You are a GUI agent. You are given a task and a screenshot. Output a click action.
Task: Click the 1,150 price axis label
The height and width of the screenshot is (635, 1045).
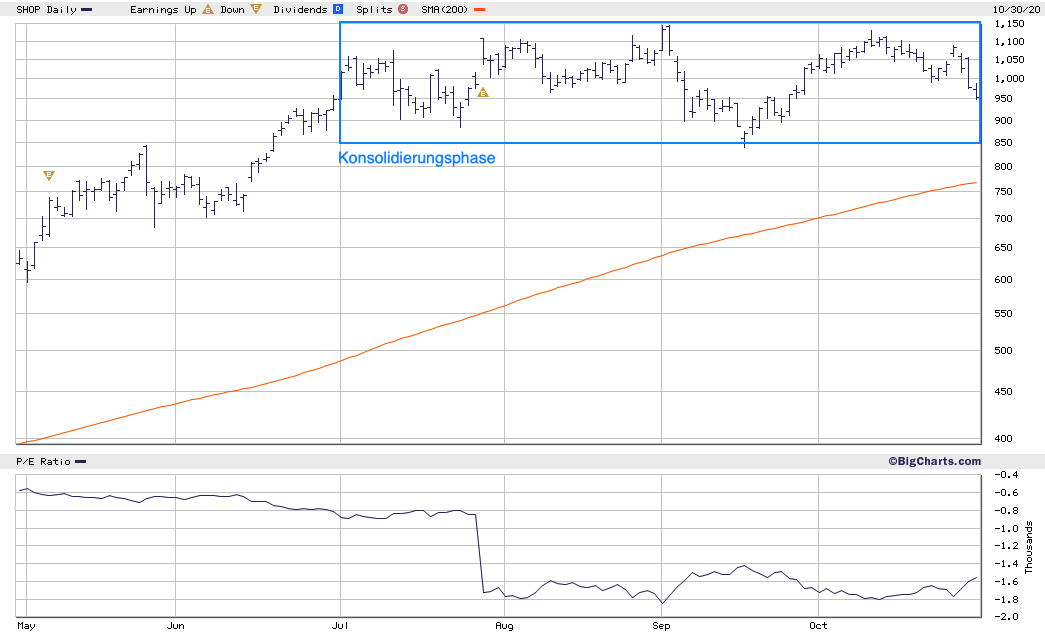[1009, 24]
